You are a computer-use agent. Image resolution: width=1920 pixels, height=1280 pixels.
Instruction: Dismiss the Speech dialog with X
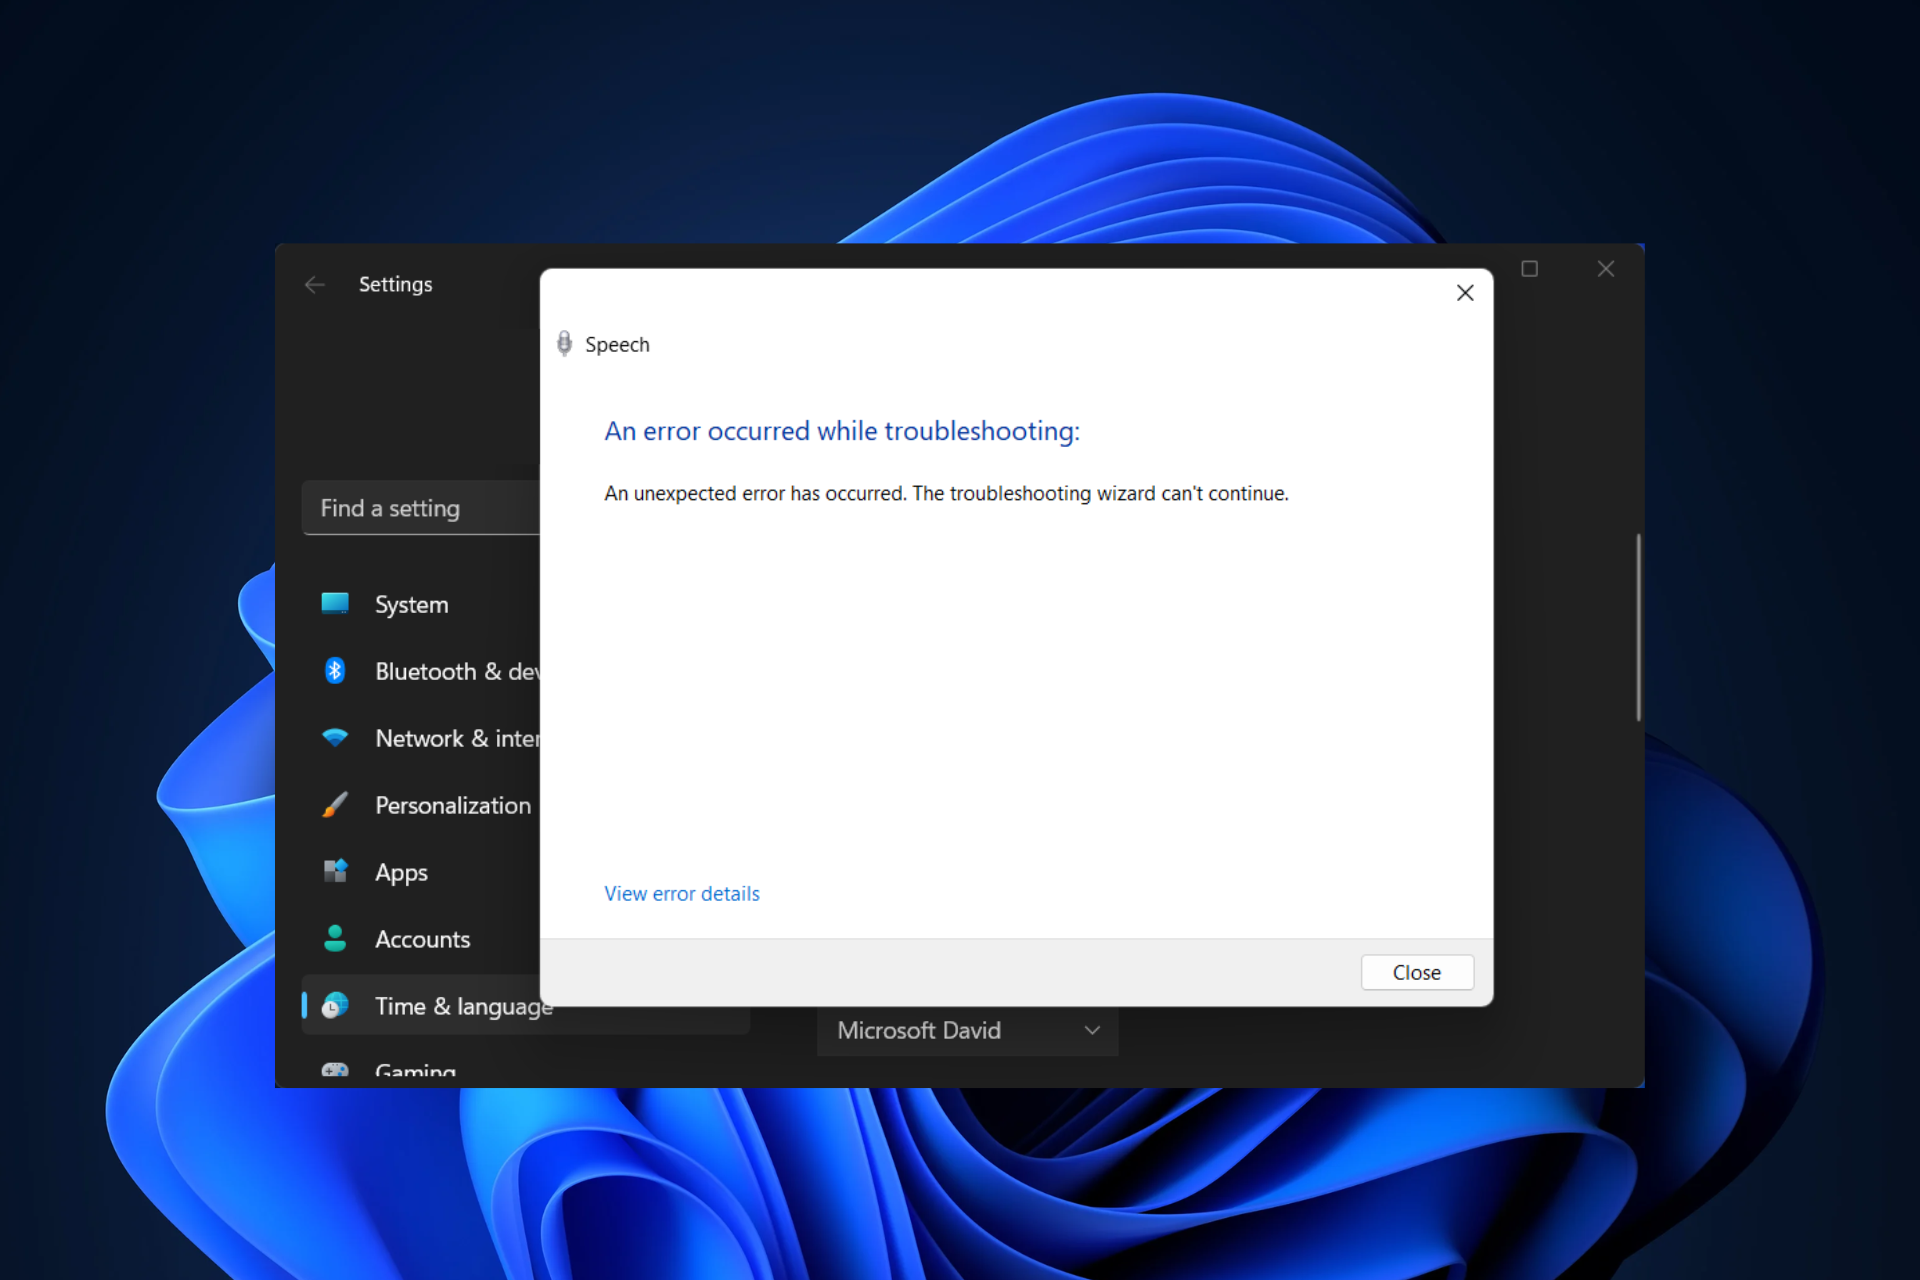pos(1465,293)
